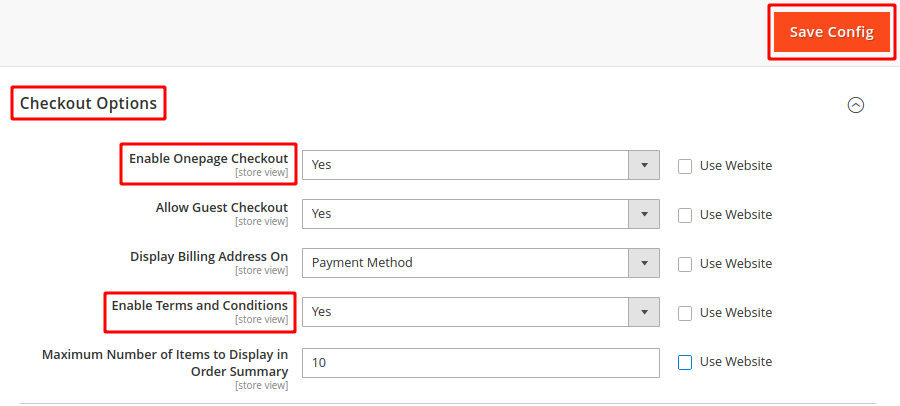Screen dimensions: 900x406
Task: Click the Enable Onepage Checkout label
Action: [208, 158]
